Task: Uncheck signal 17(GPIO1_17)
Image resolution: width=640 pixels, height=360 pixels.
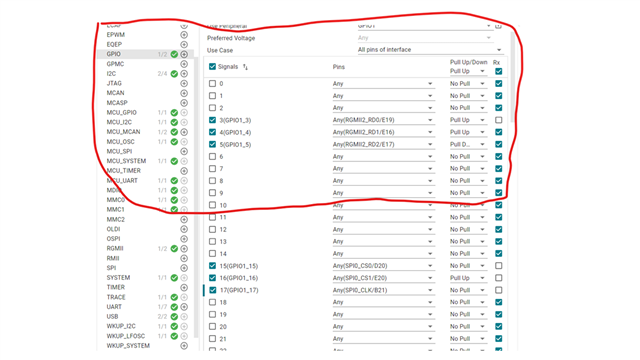Action: point(212,290)
